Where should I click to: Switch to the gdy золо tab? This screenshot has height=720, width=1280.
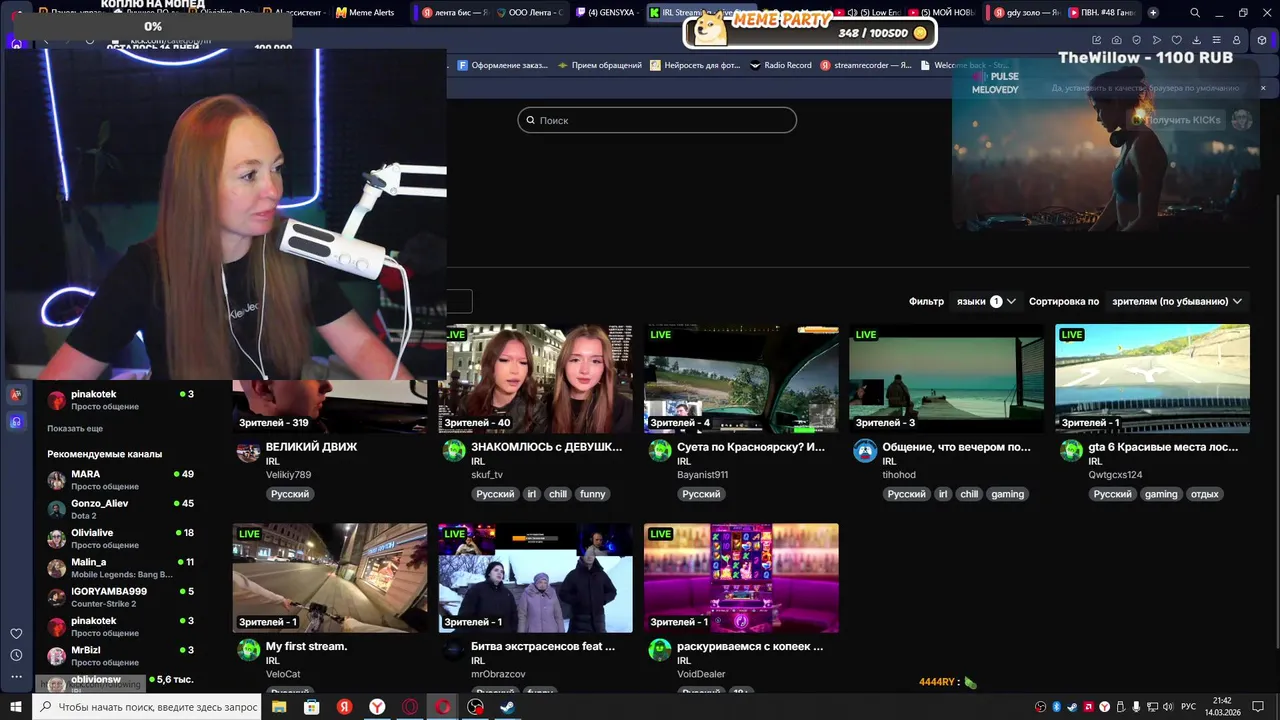click(1027, 13)
